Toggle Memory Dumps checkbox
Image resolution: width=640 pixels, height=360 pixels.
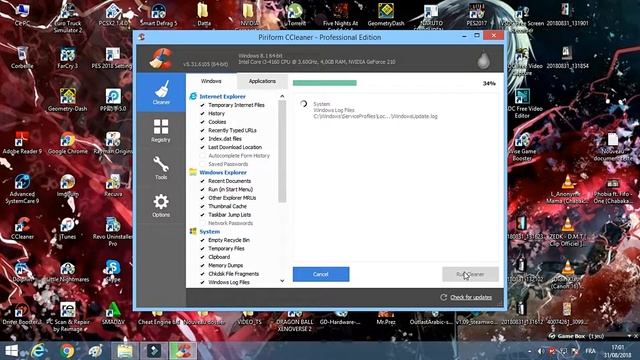(202, 265)
